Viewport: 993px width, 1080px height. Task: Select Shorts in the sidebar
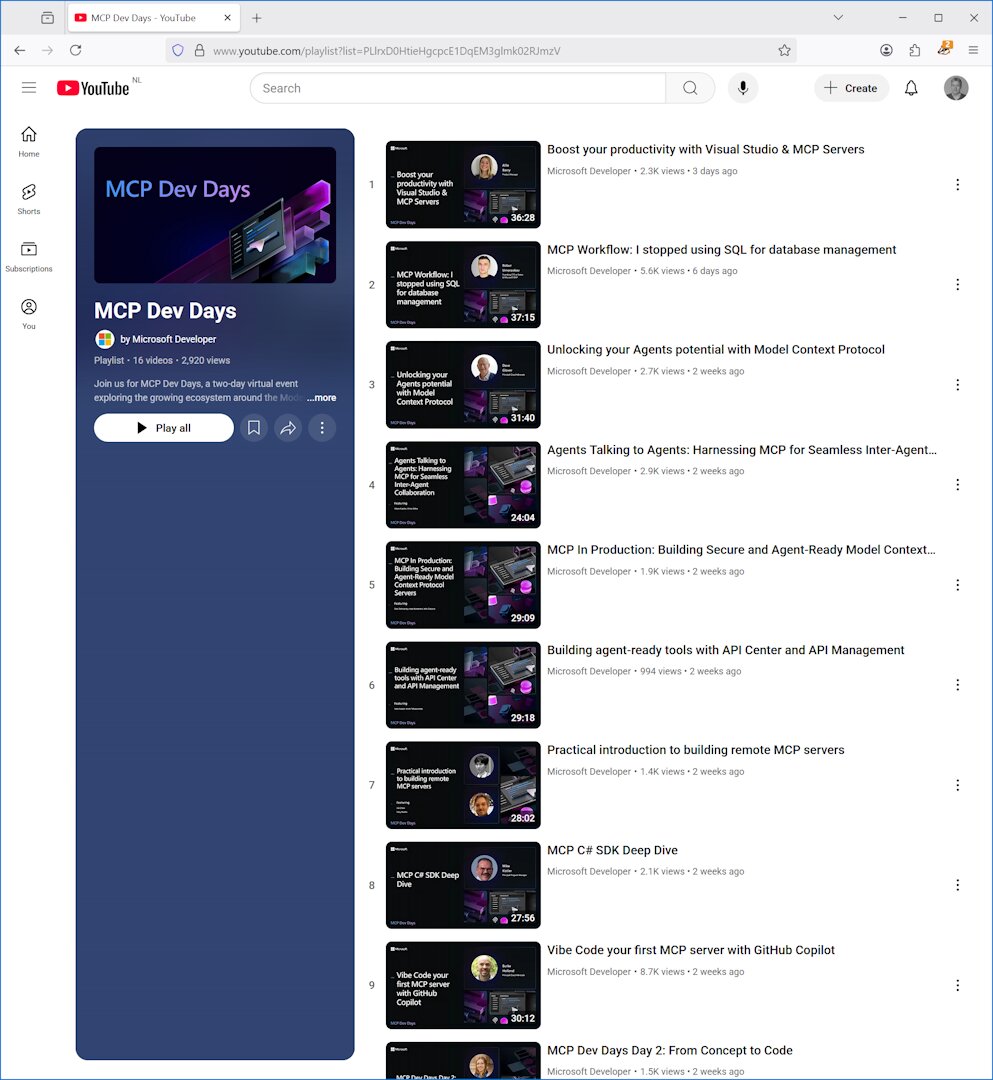point(28,197)
